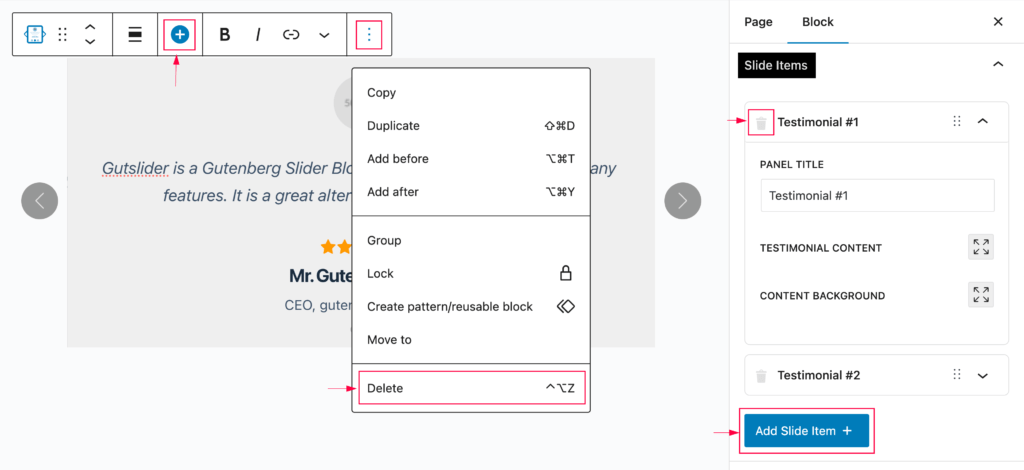Collapse the Slide Items section
1024x470 pixels.
coord(997,65)
